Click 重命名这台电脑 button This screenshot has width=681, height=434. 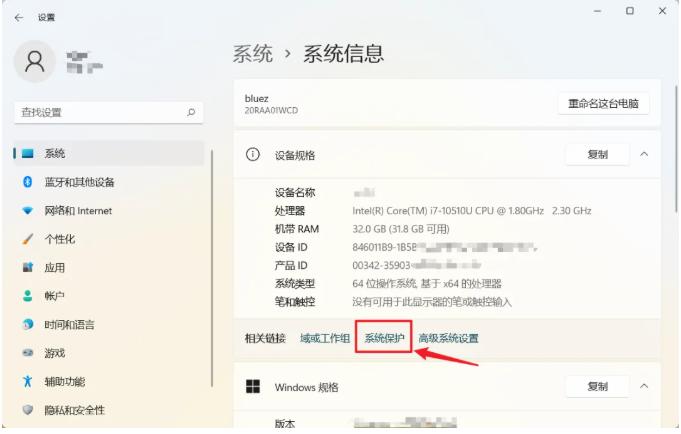tap(603, 104)
